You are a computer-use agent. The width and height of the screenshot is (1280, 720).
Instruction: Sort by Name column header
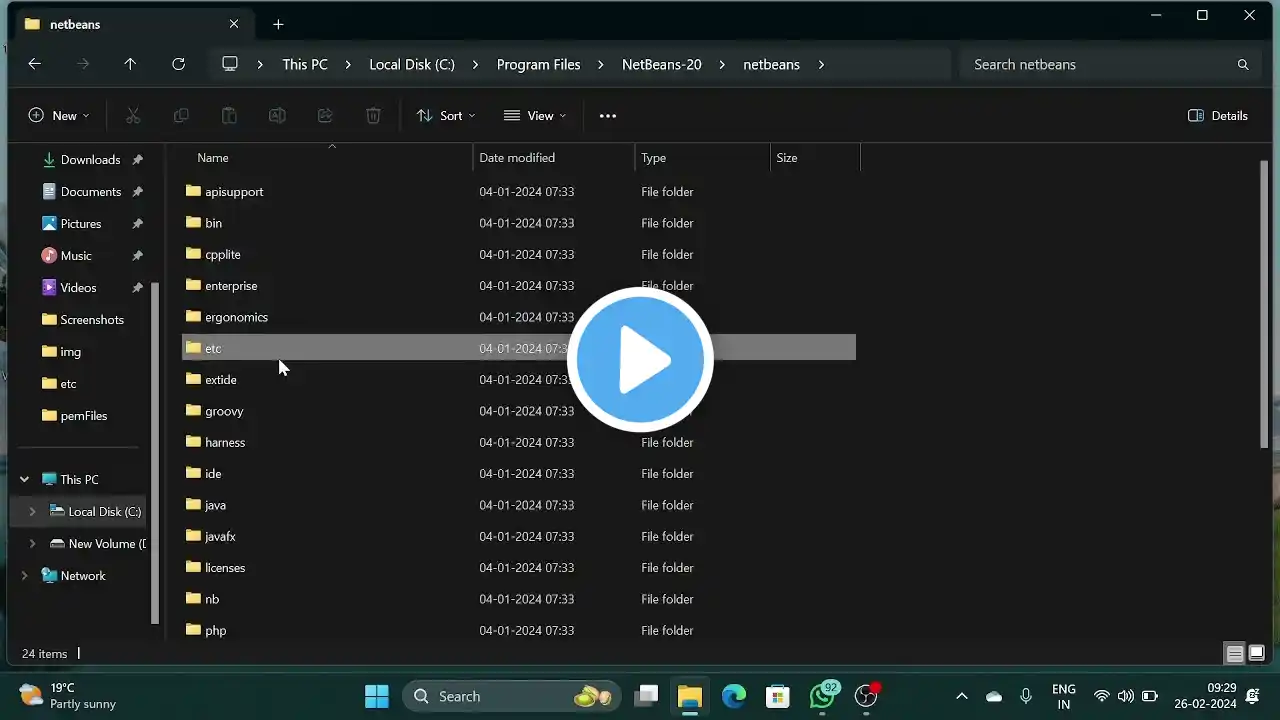coord(213,158)
